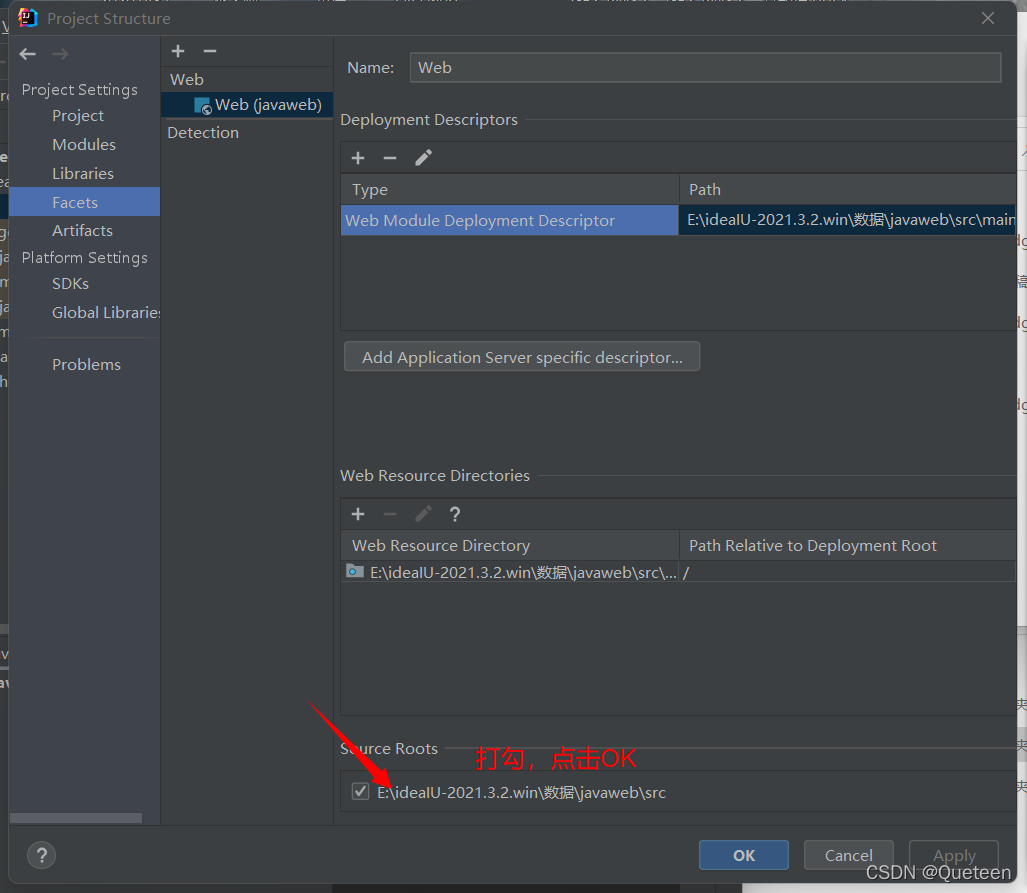Open Project settings page
The image size is (1027, 893).
point(78,116)
